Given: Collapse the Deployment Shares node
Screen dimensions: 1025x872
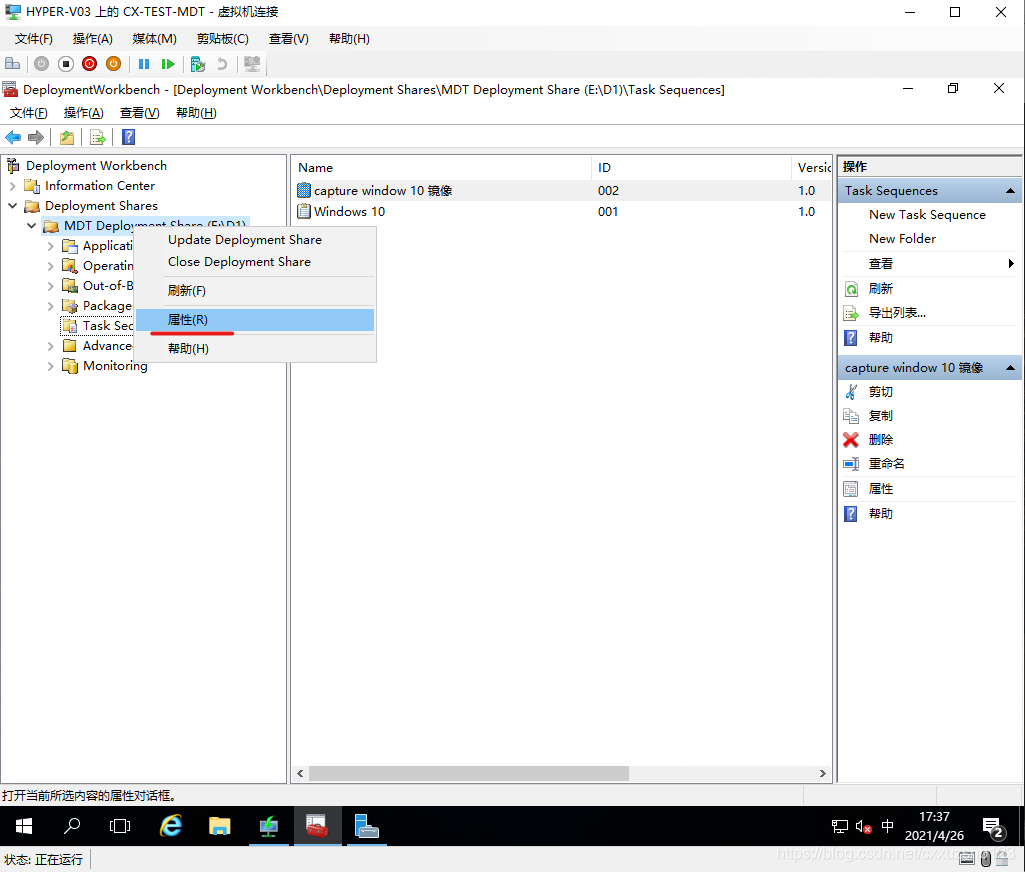Looking at the screenshot, I should coord(12,206).
